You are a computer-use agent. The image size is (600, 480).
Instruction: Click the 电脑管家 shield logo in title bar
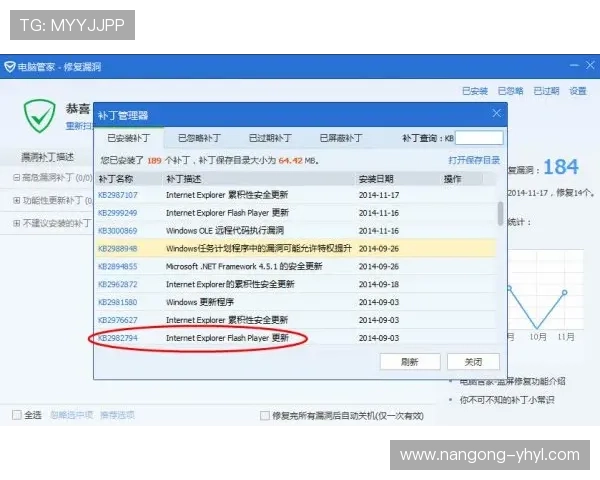pyautogui.click(x=10, y=67)
